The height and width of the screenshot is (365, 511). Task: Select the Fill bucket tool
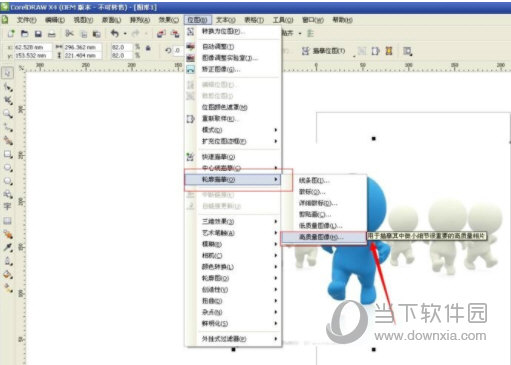click(8, 275)
